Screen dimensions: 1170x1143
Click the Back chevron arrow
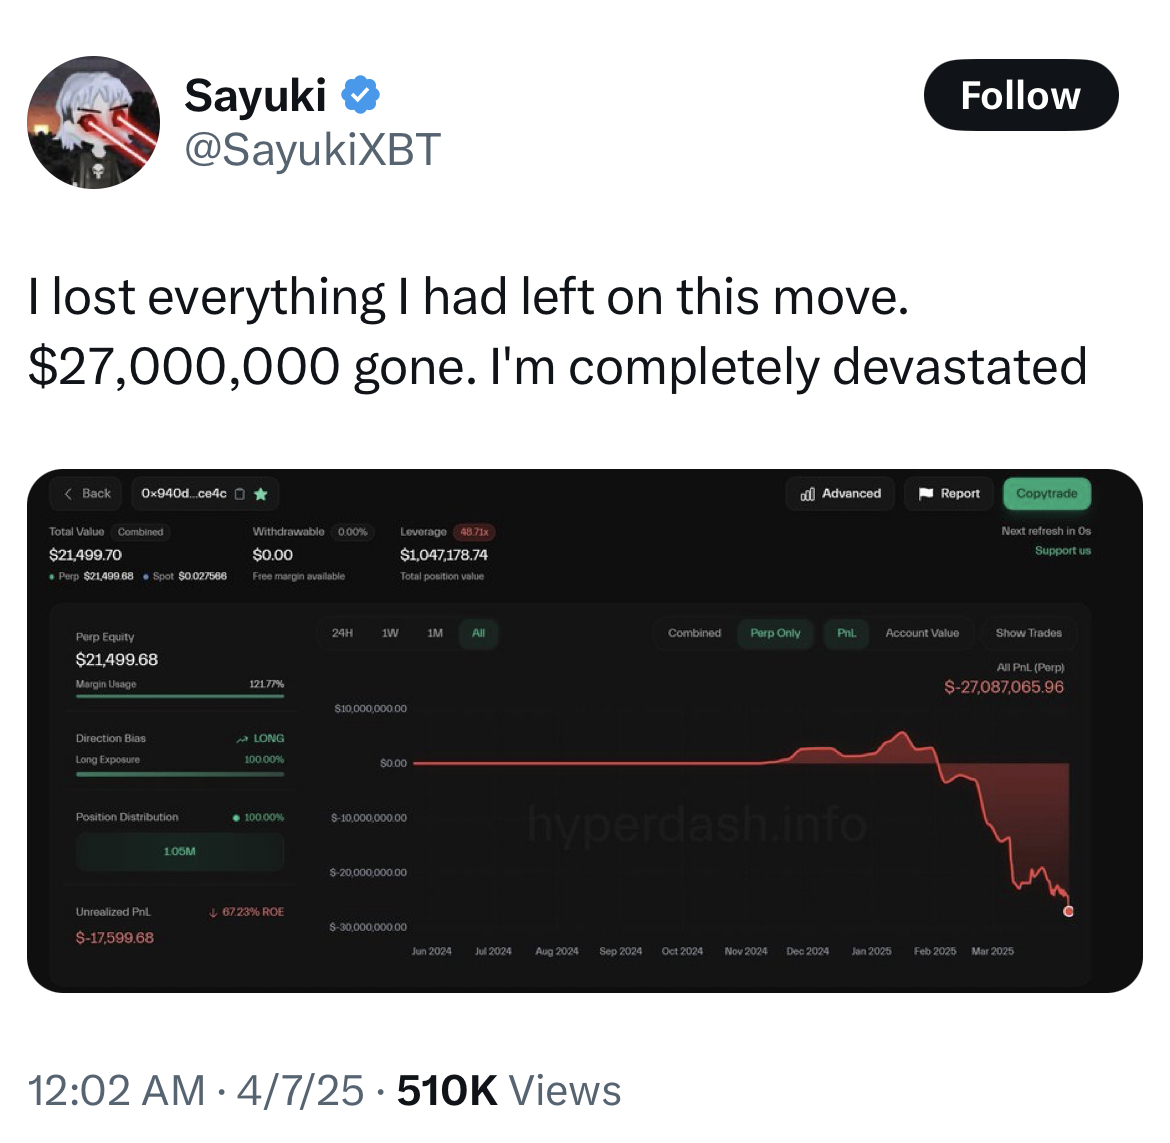pyautogui.click(x=67, y=493)
